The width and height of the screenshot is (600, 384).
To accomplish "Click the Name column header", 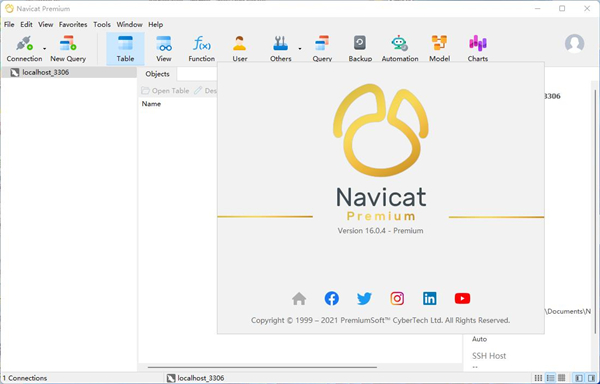I will tap(151, 104).
